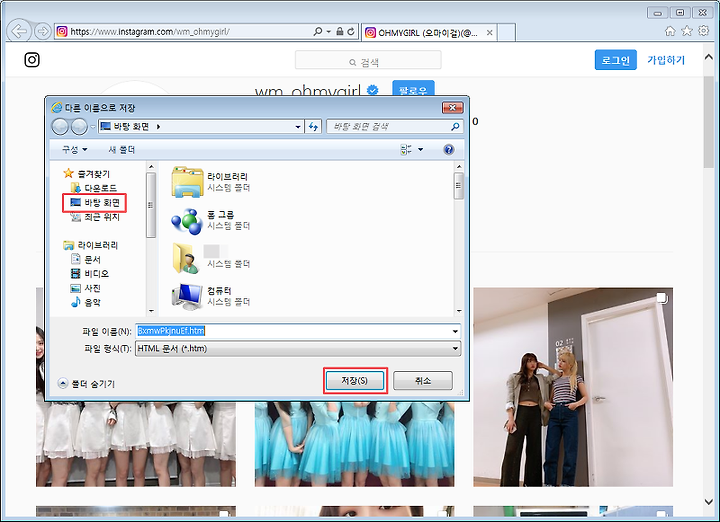Open the blue dresses group photo

[x=354, y=444]
